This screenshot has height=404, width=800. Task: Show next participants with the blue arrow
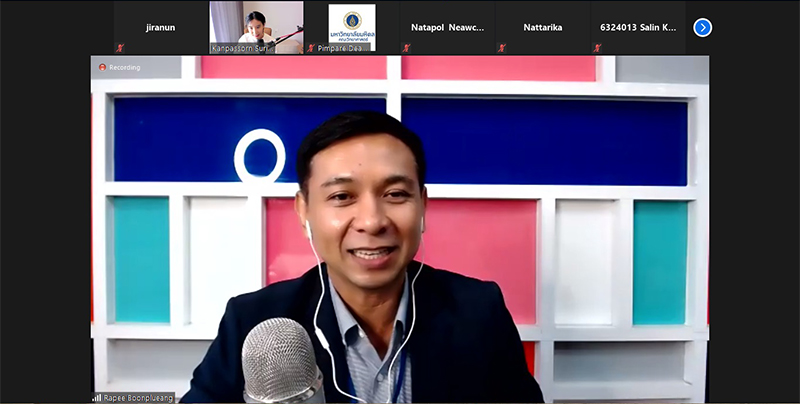tap(703, 27)
